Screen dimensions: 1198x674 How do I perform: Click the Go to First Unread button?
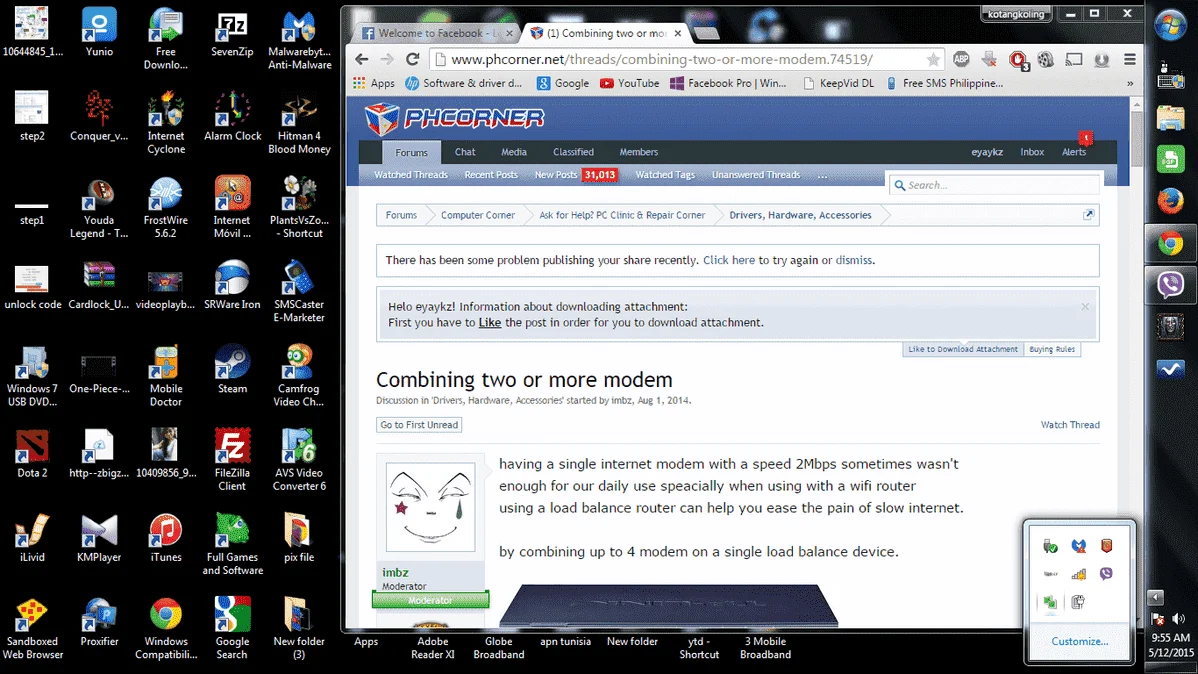(419, 425)
